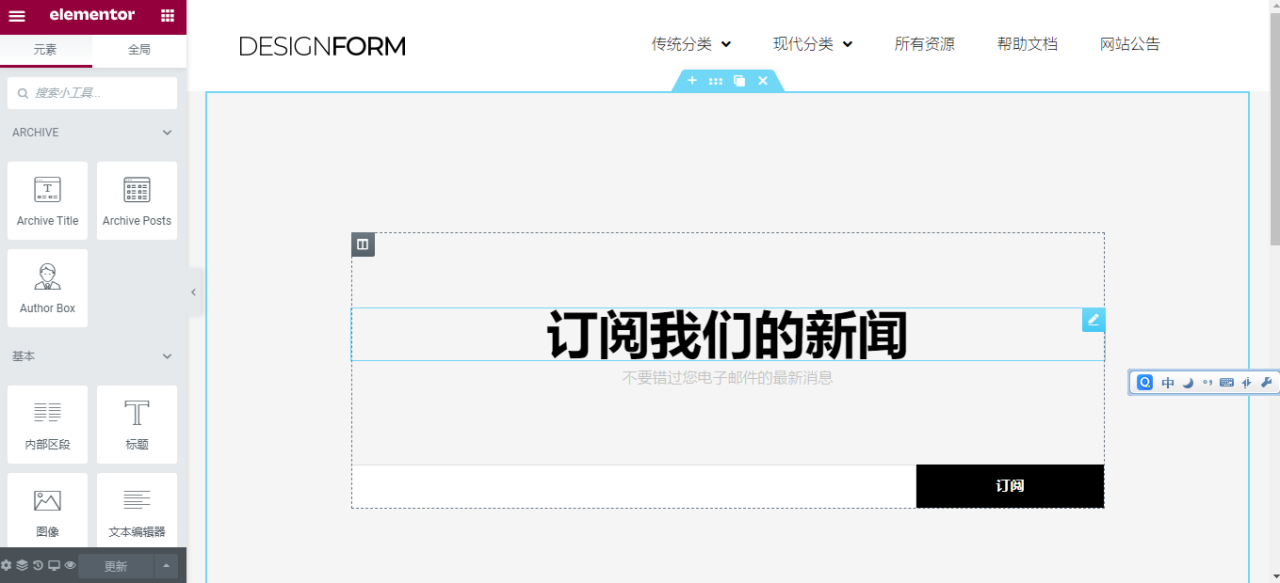The image size is (1280, 583).
Task: Select the Archive Title widget
Action: pos(47,200)
